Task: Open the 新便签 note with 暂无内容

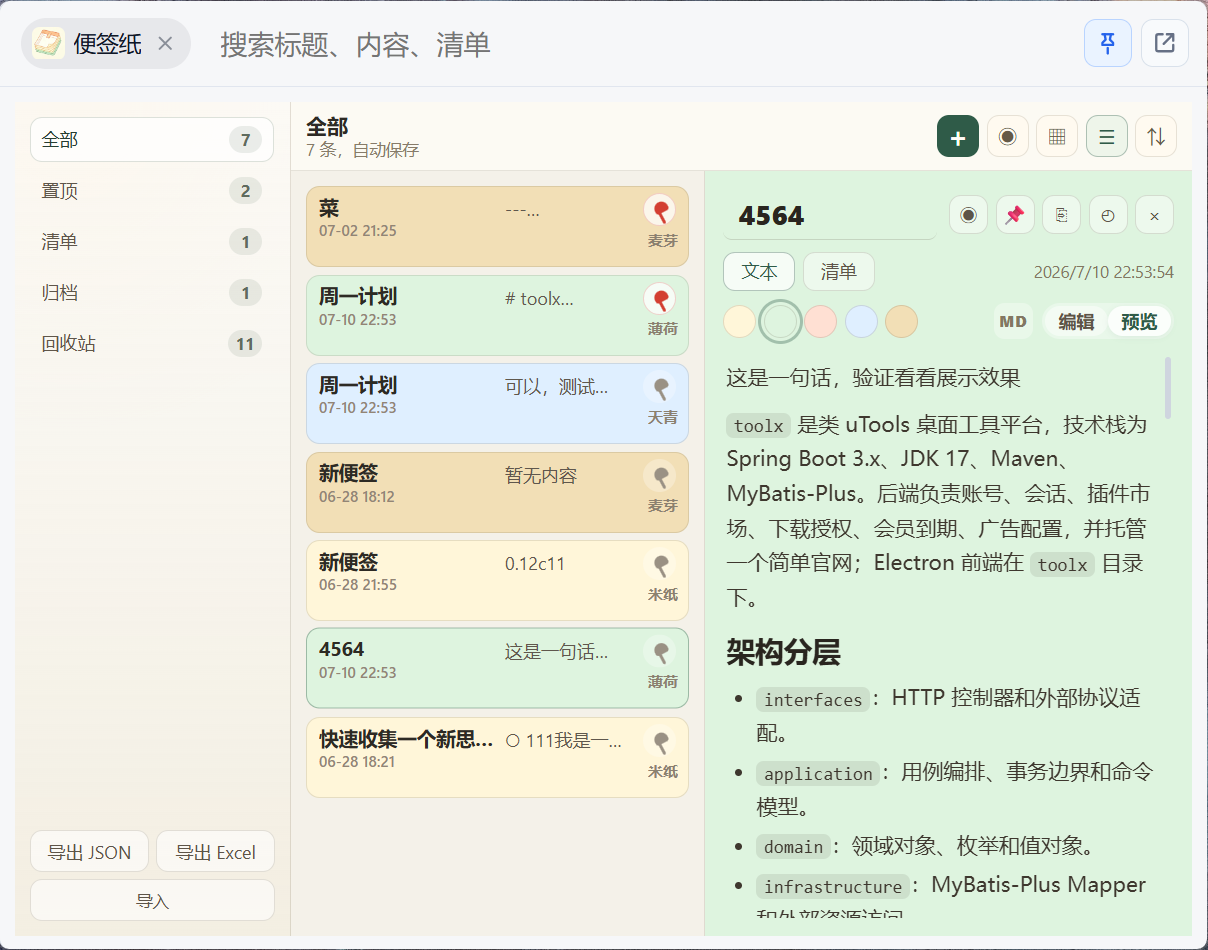Action: click(x=497, y=492)
